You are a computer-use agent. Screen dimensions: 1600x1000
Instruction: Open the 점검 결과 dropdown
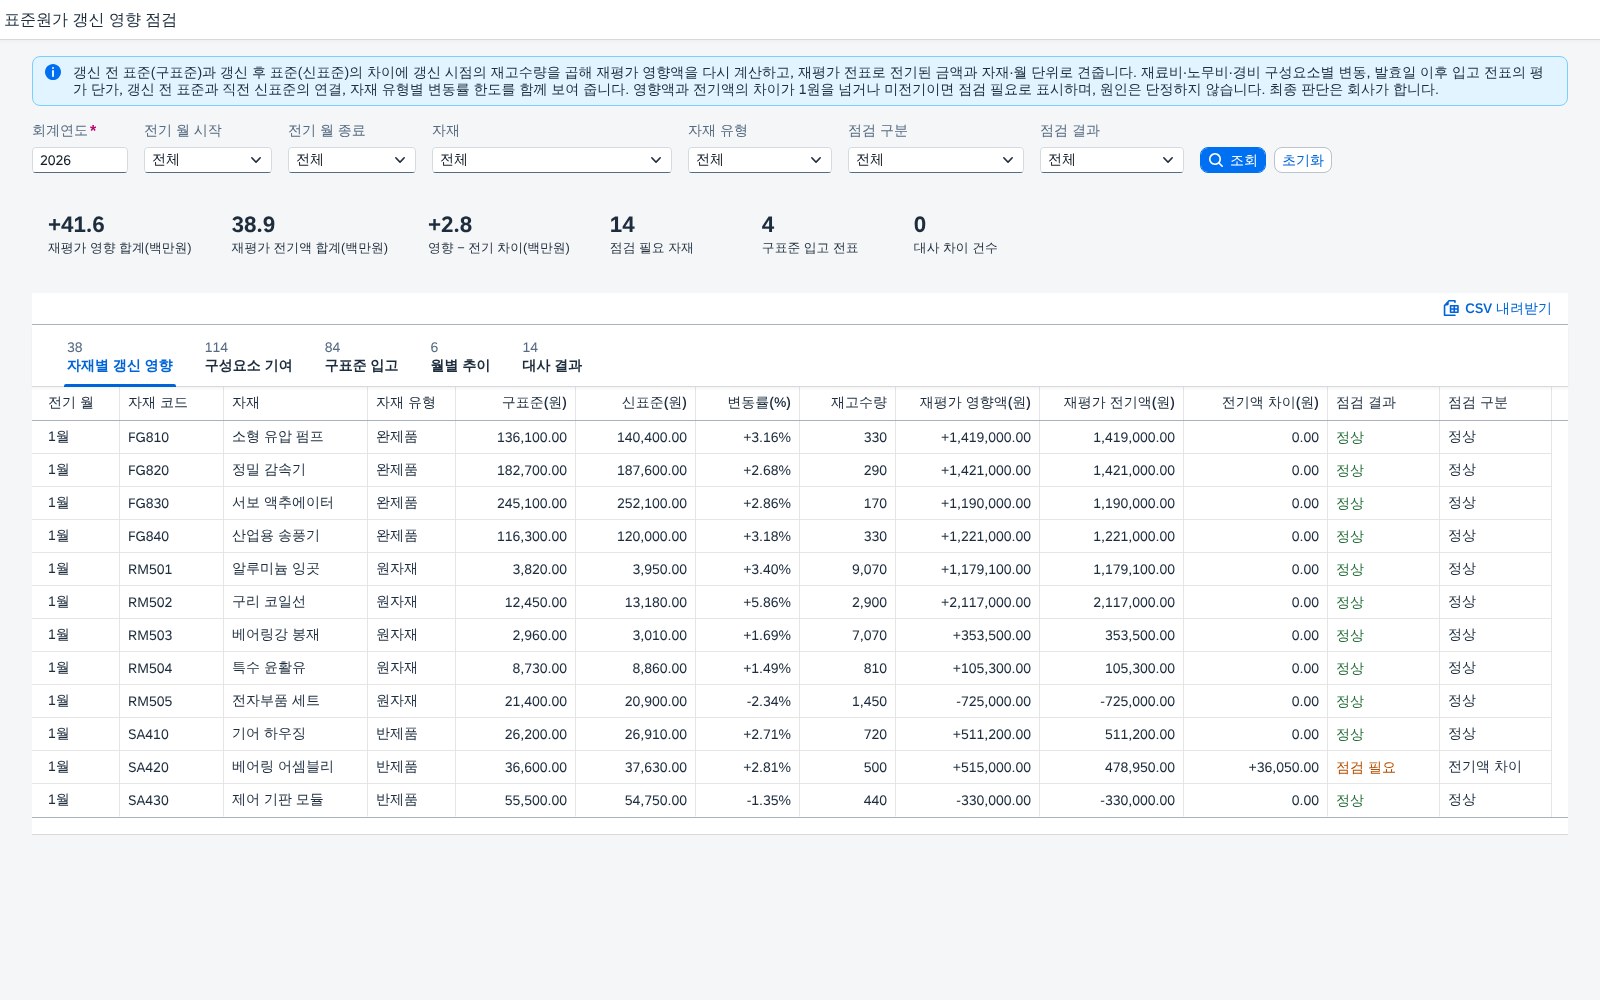(x=1112, y=160)
